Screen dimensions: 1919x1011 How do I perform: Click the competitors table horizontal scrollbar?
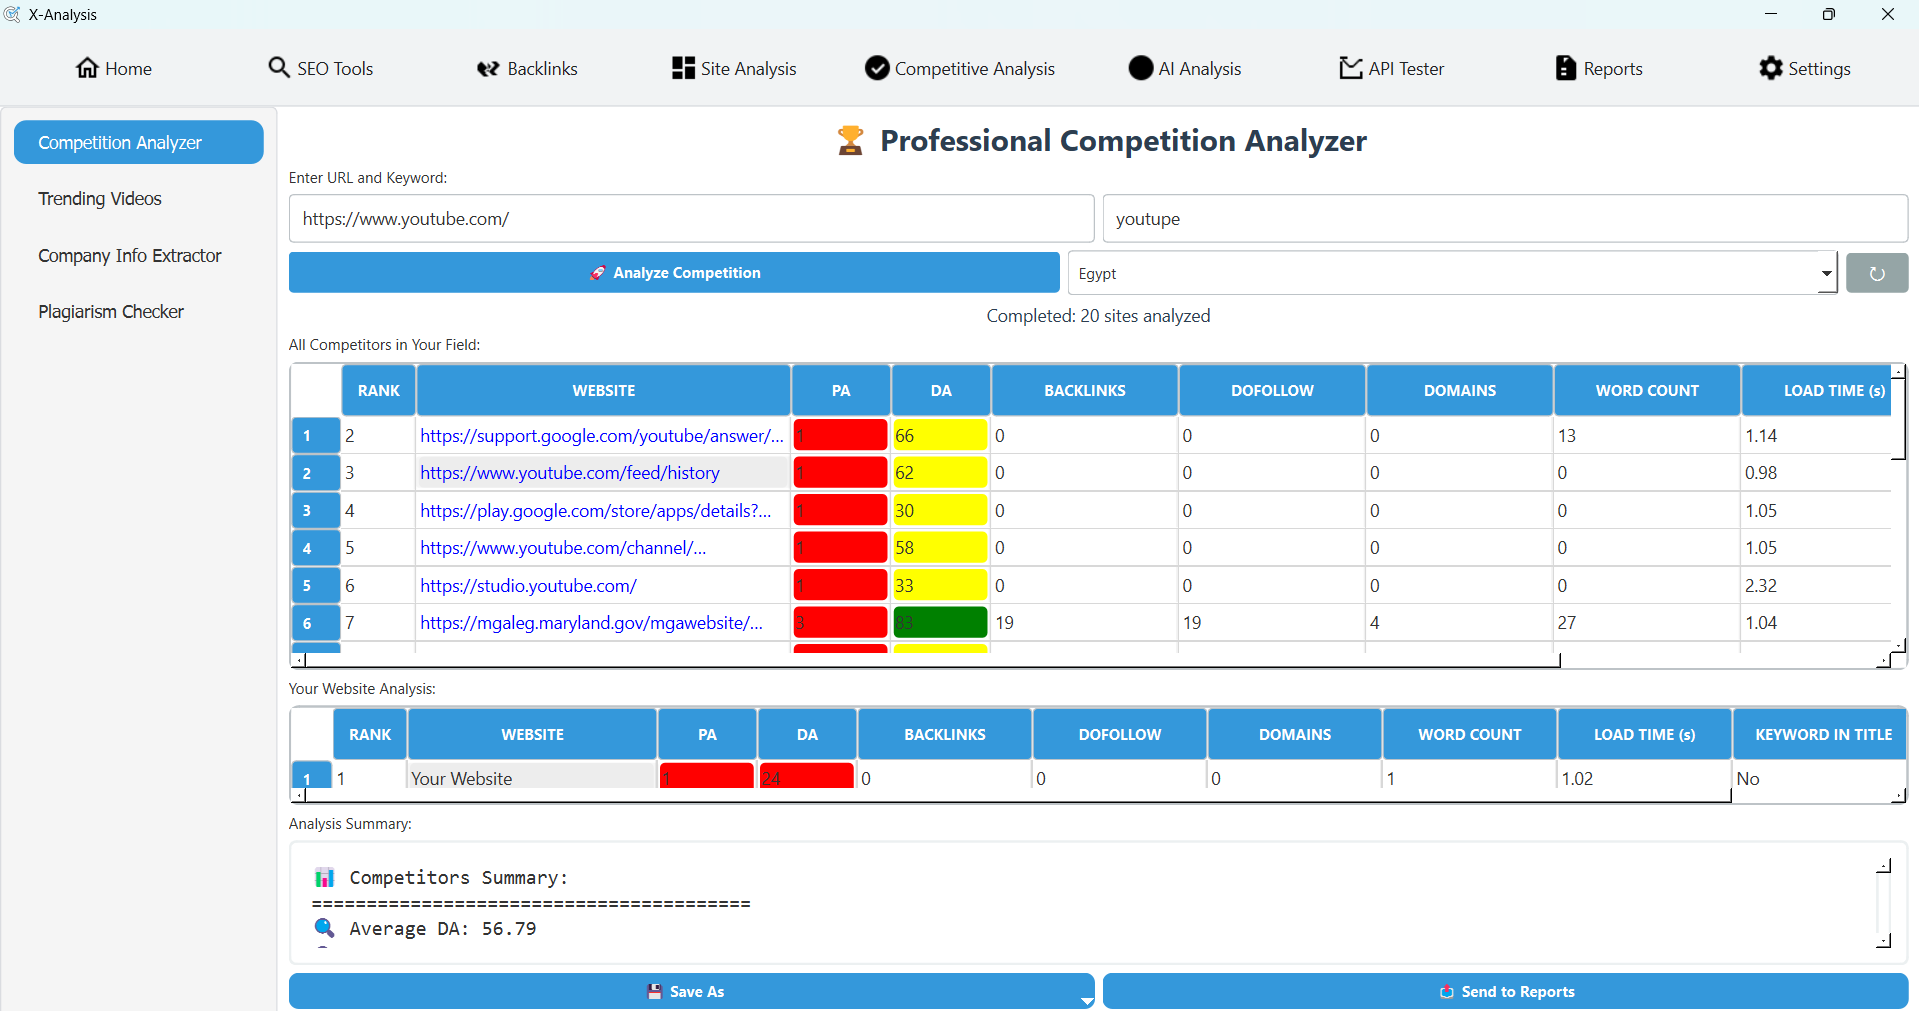933,660
